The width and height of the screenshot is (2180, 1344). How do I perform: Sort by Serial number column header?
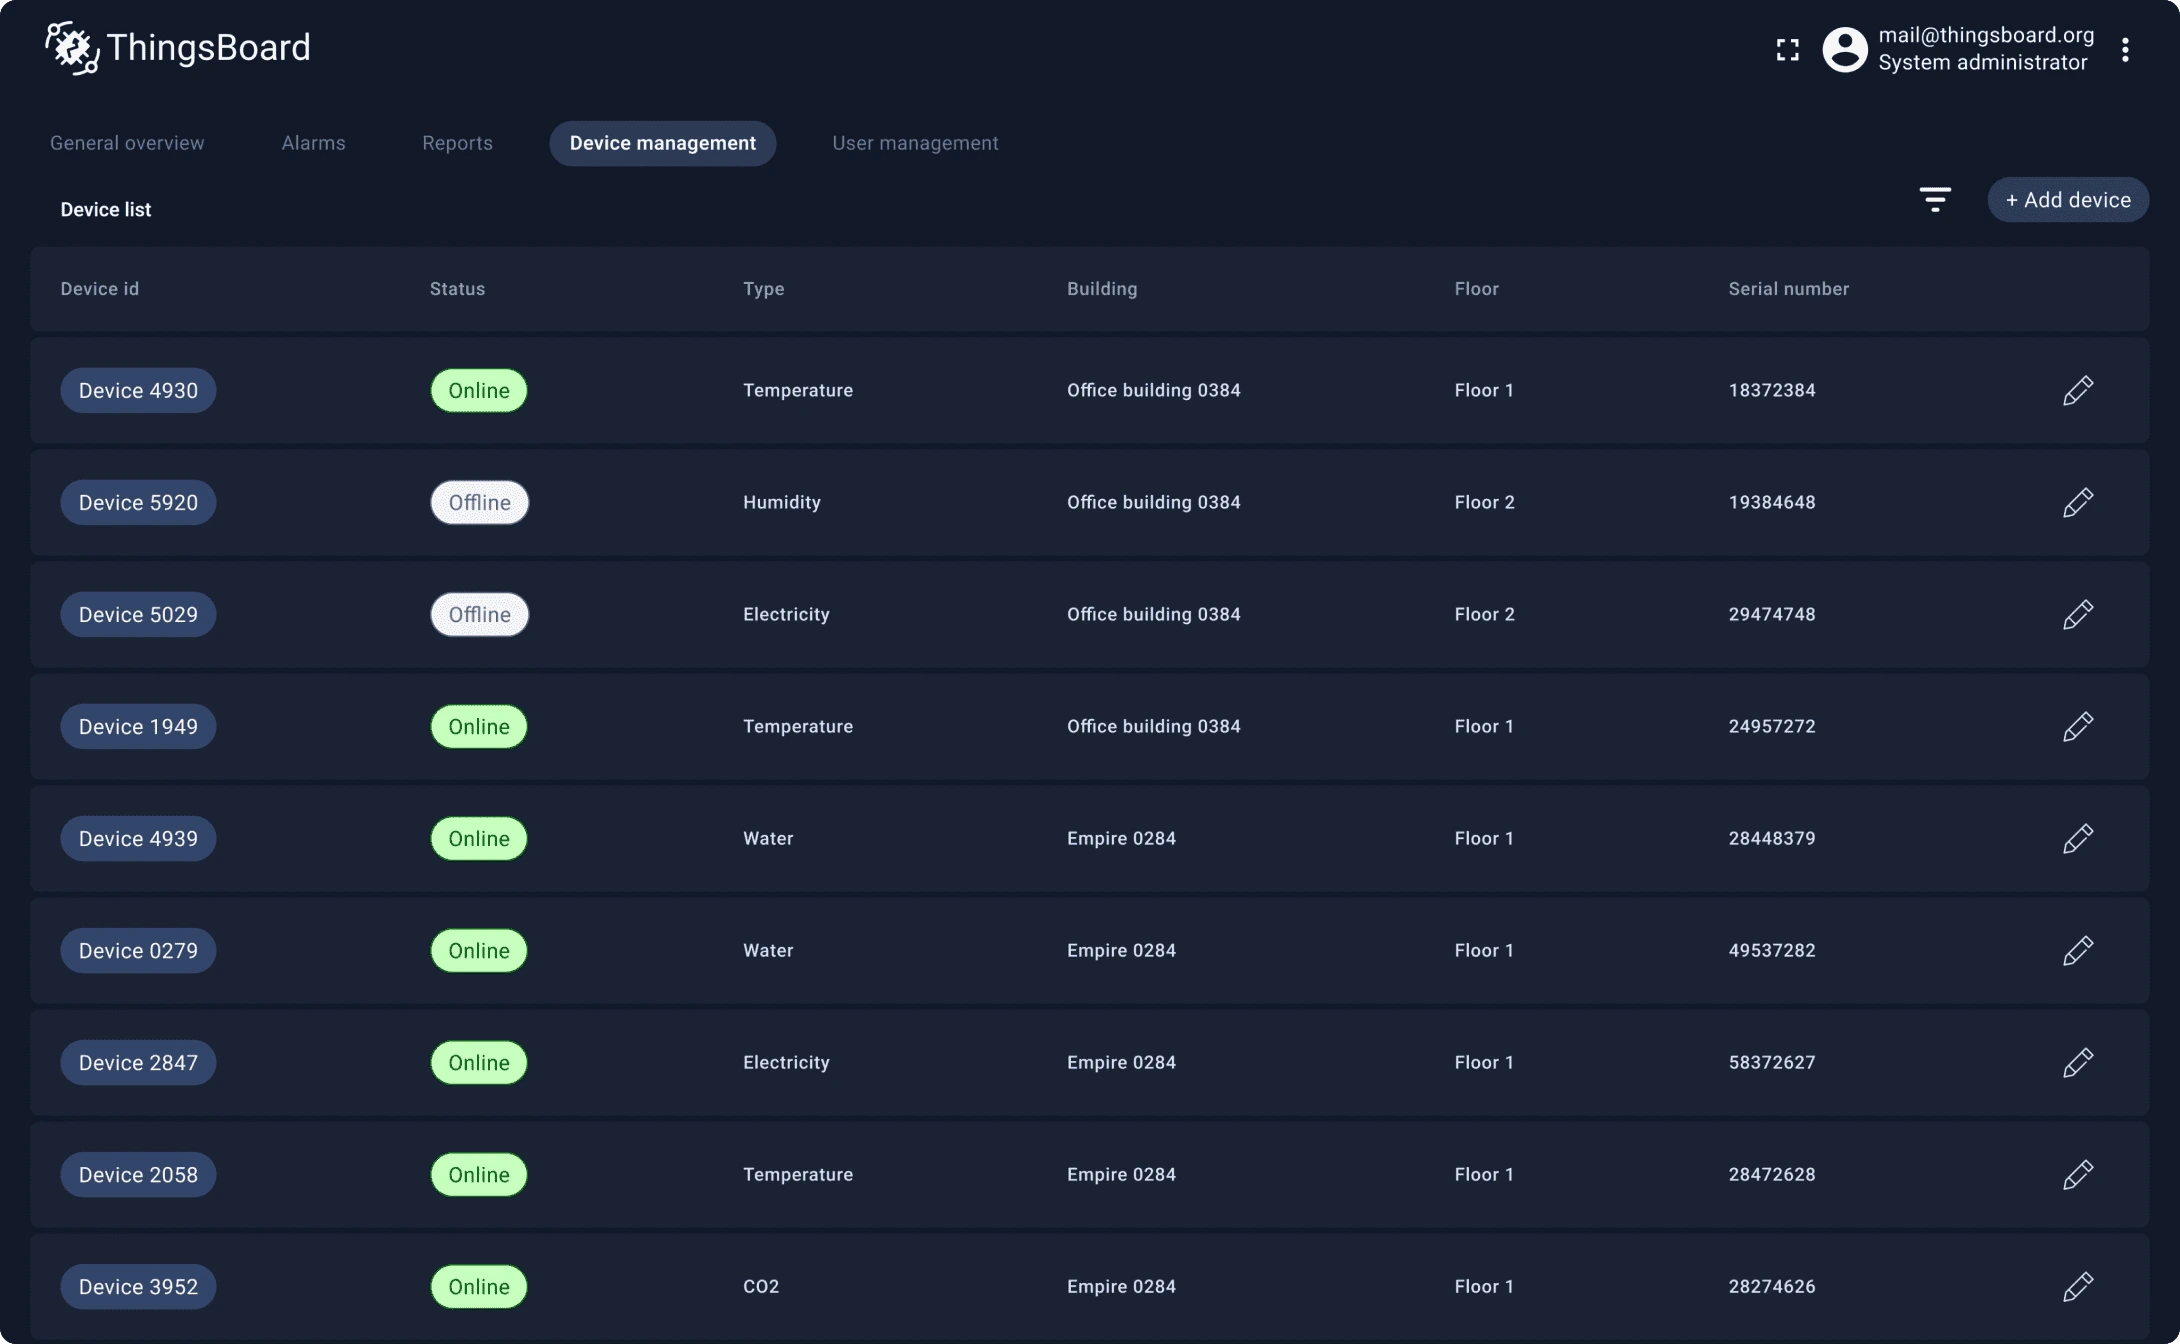click(1788, 289)
